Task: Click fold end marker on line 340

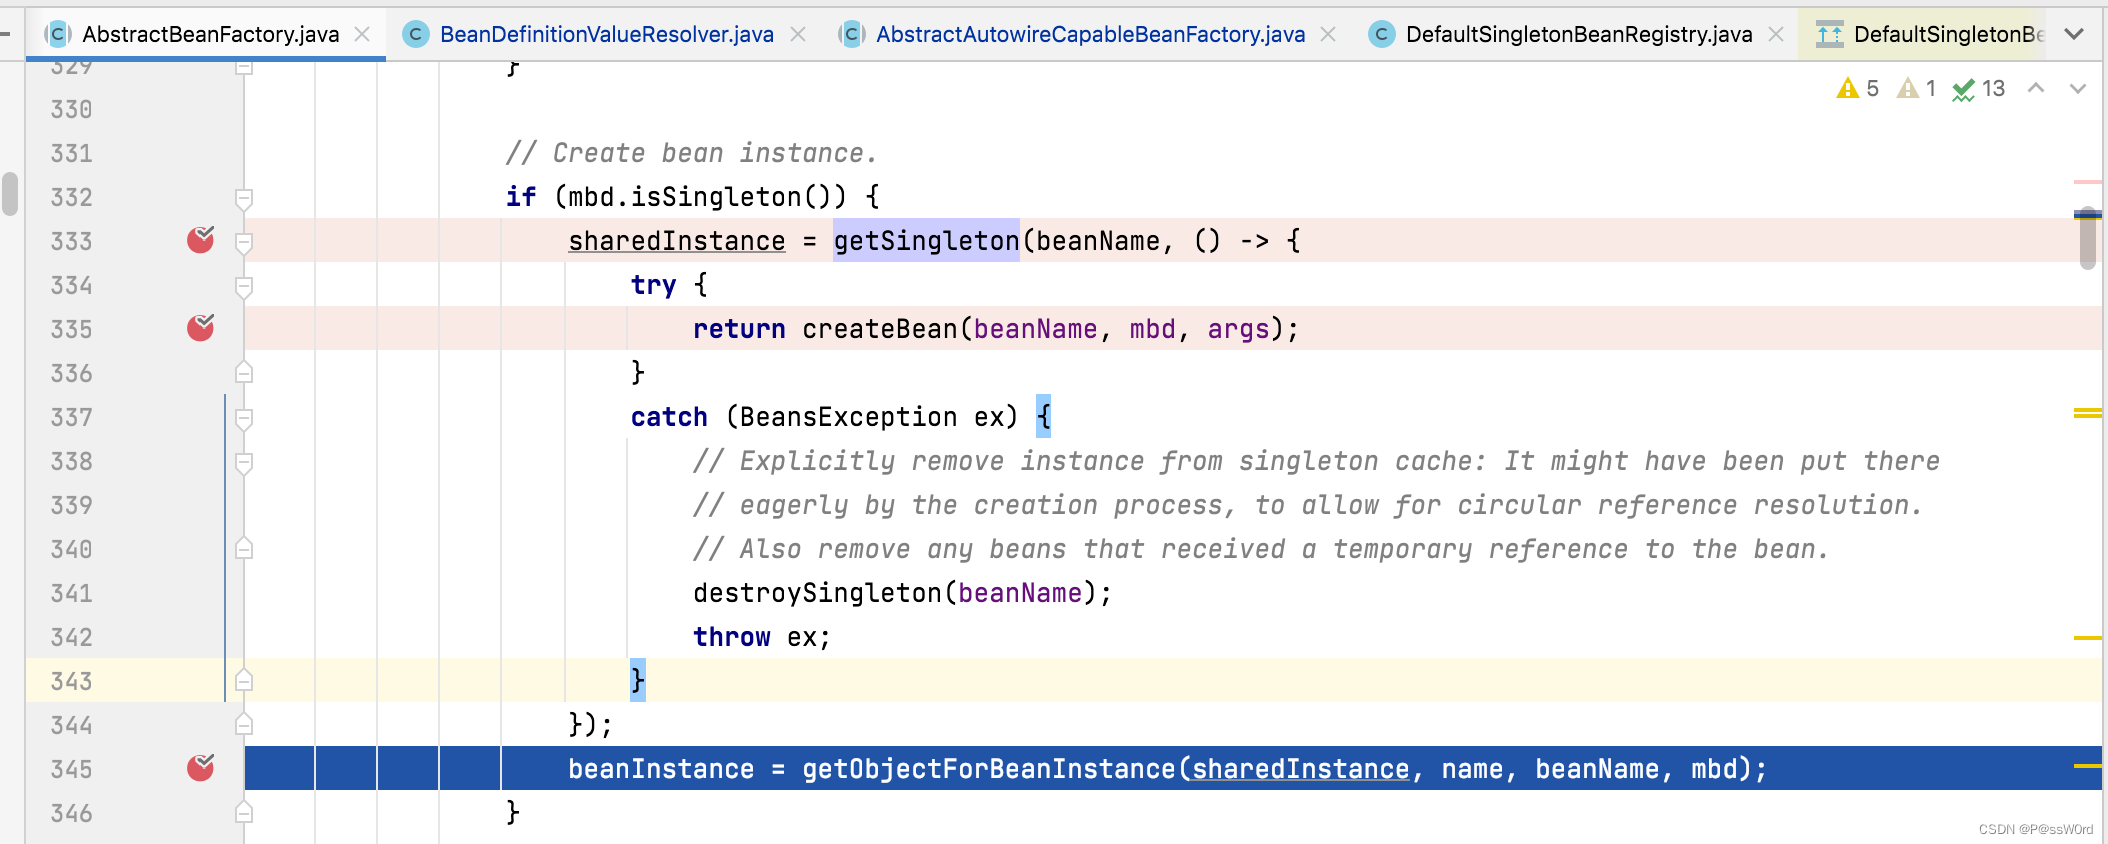Action: click(x=244, y=549)
